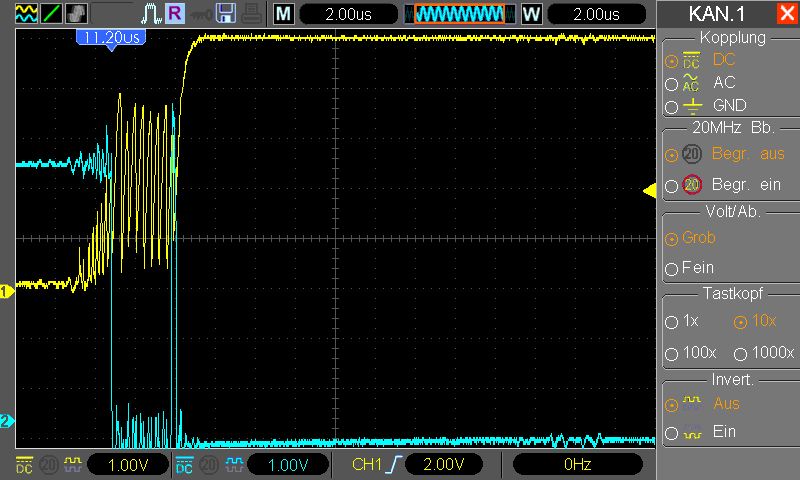Click the rising edge trigger slope icon
This screenshot has width=800, height=480.
394,464
